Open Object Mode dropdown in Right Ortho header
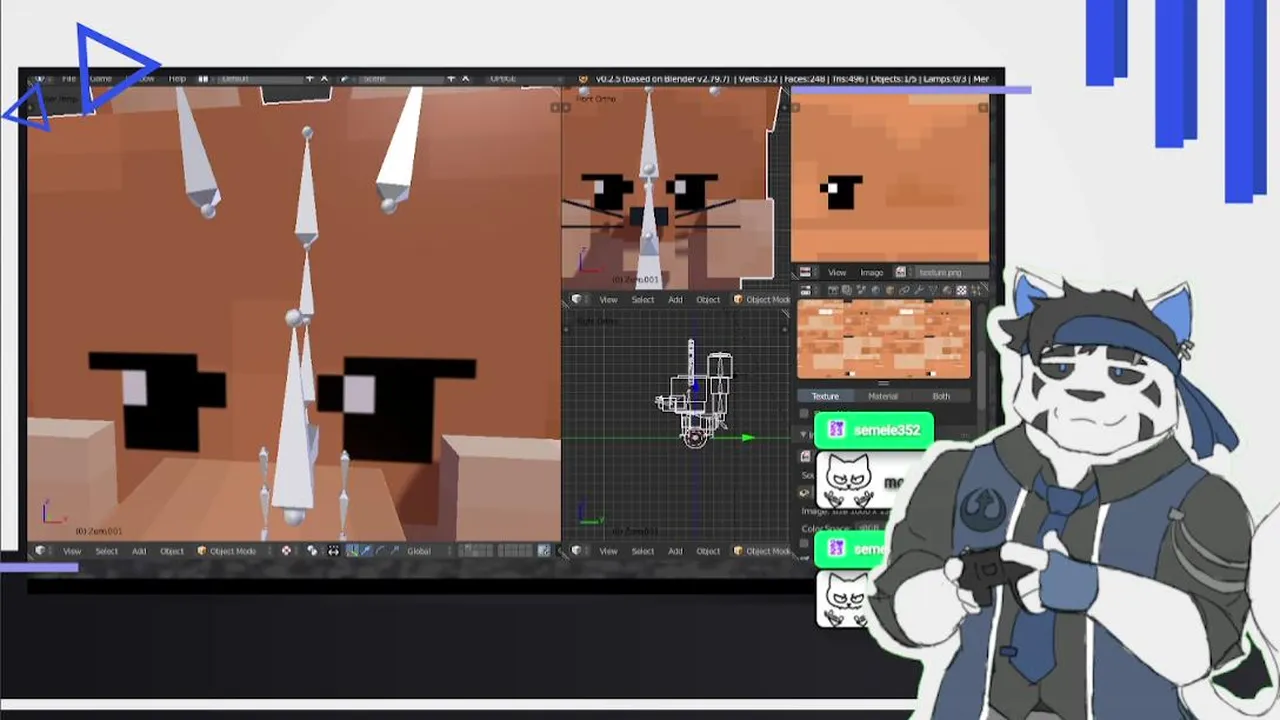 762,551
